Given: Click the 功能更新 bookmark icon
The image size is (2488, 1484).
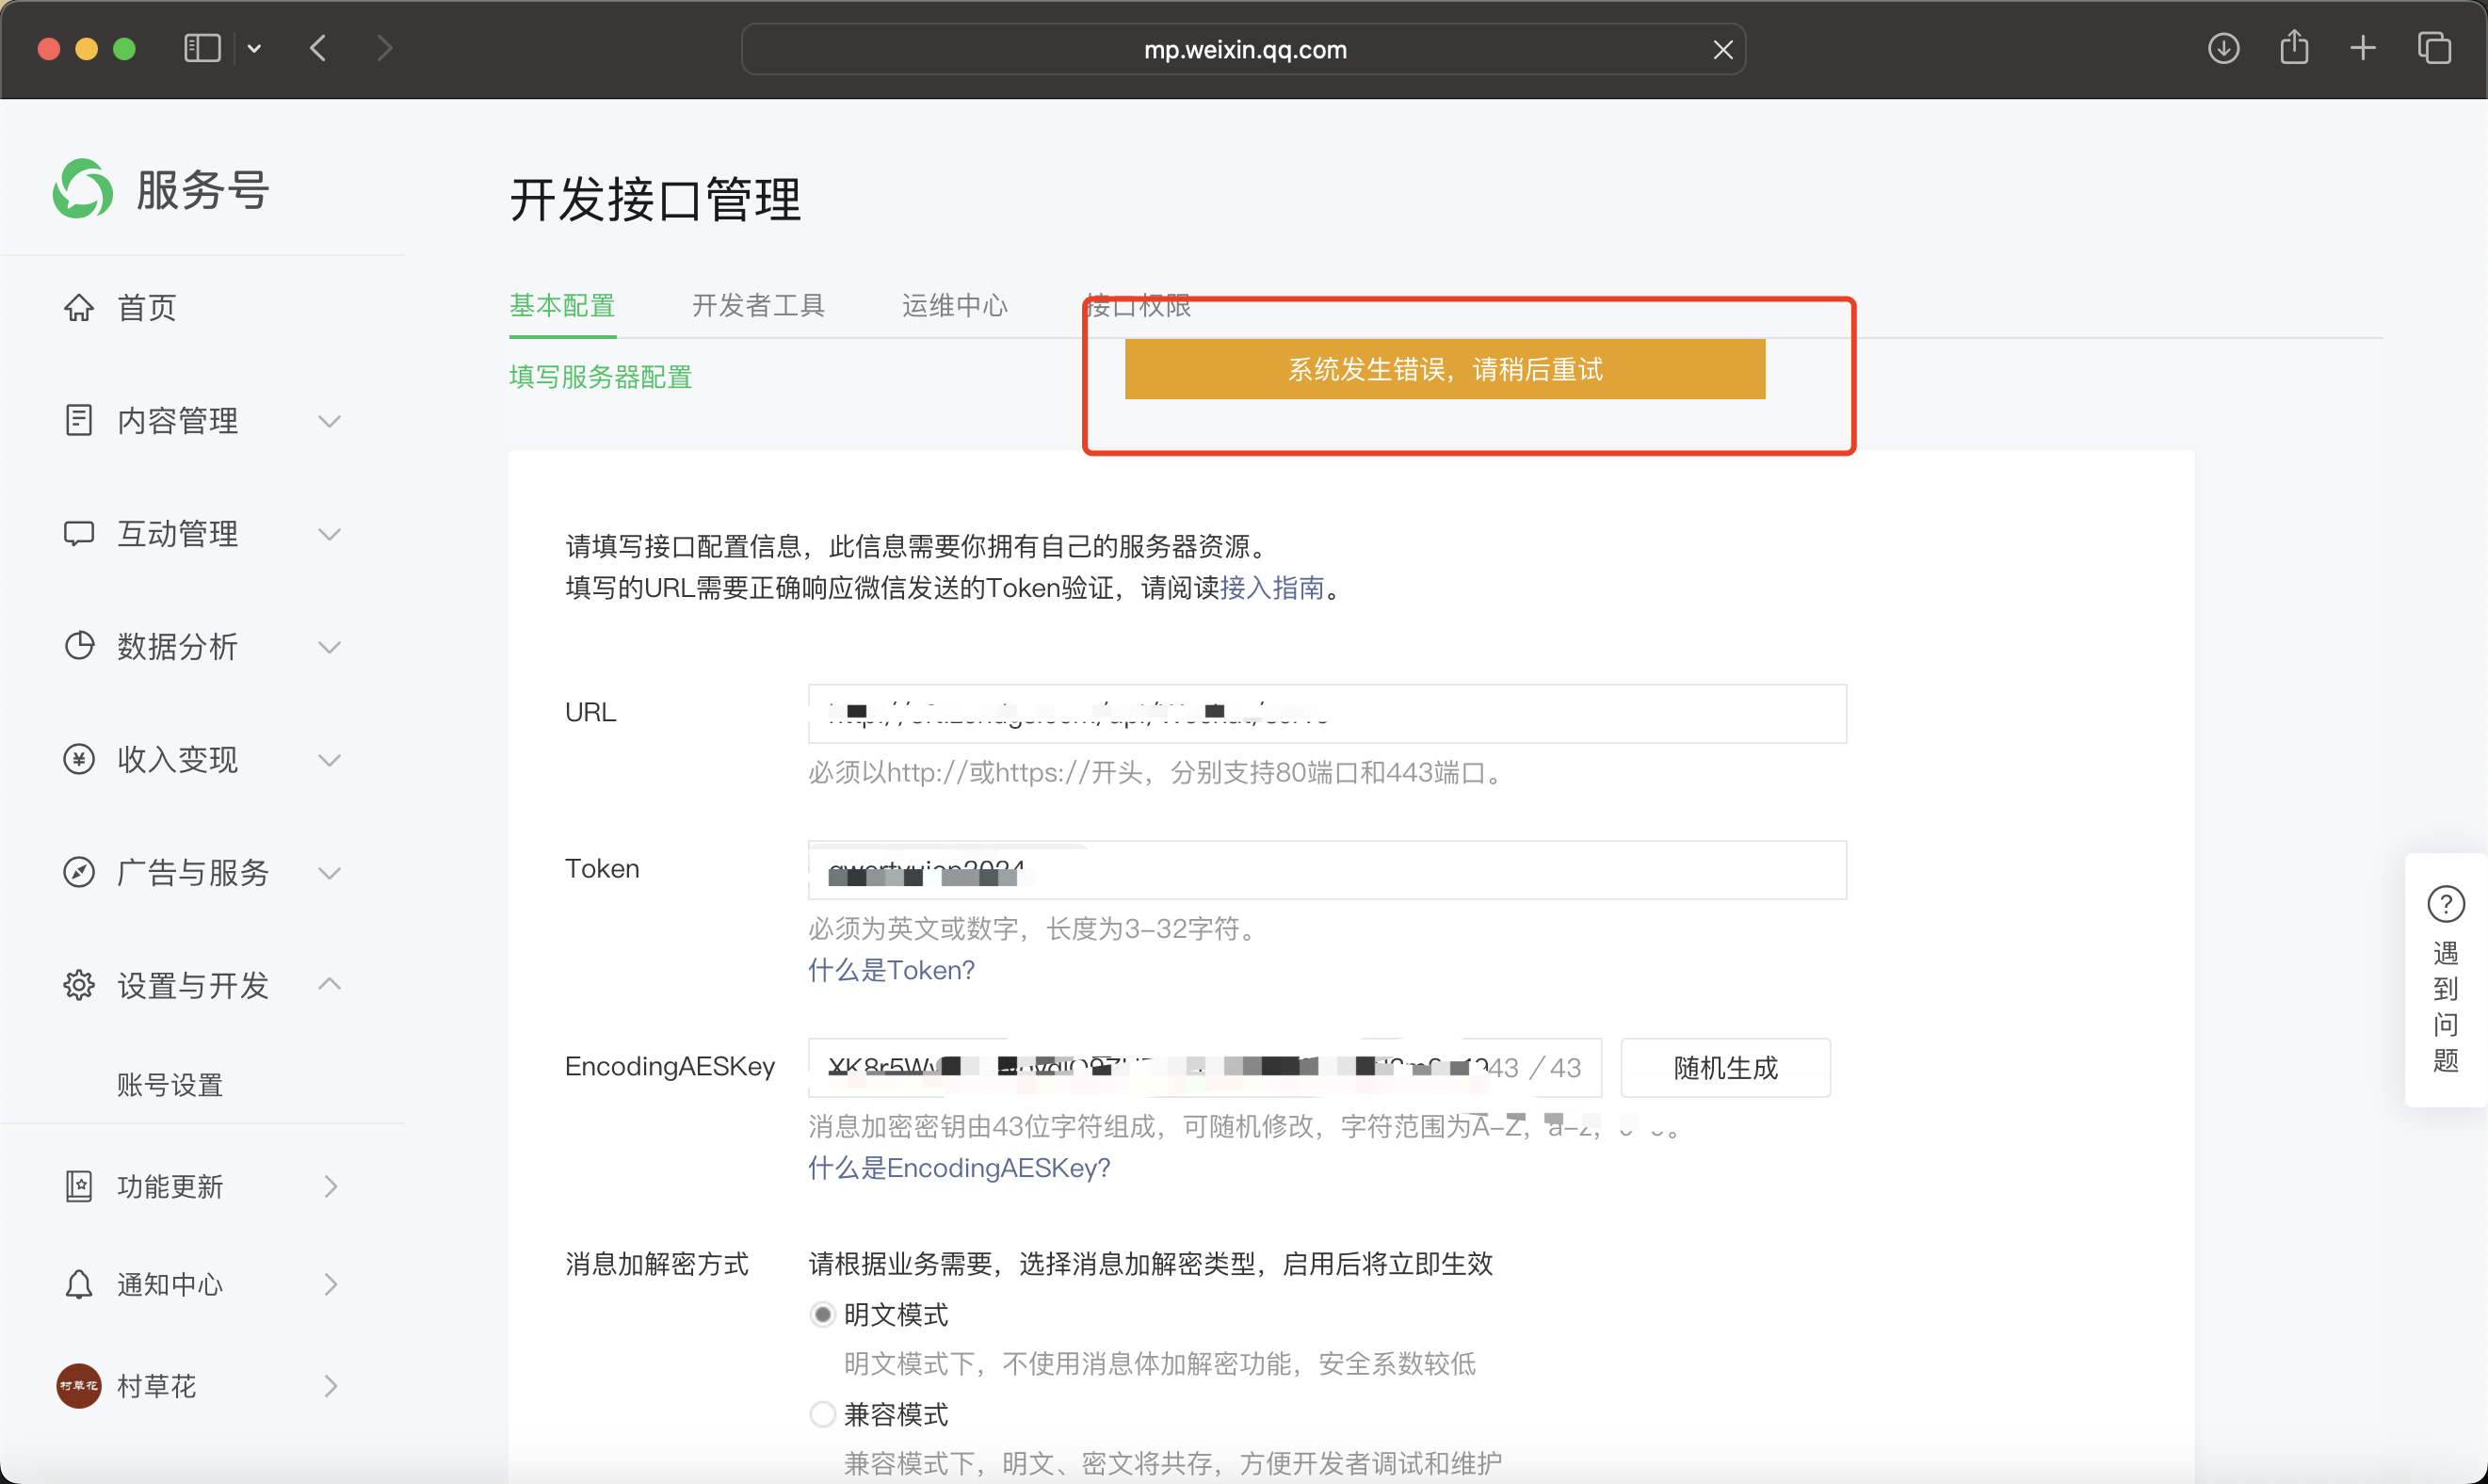Looking at the screenshot, I should point(79,1186).
